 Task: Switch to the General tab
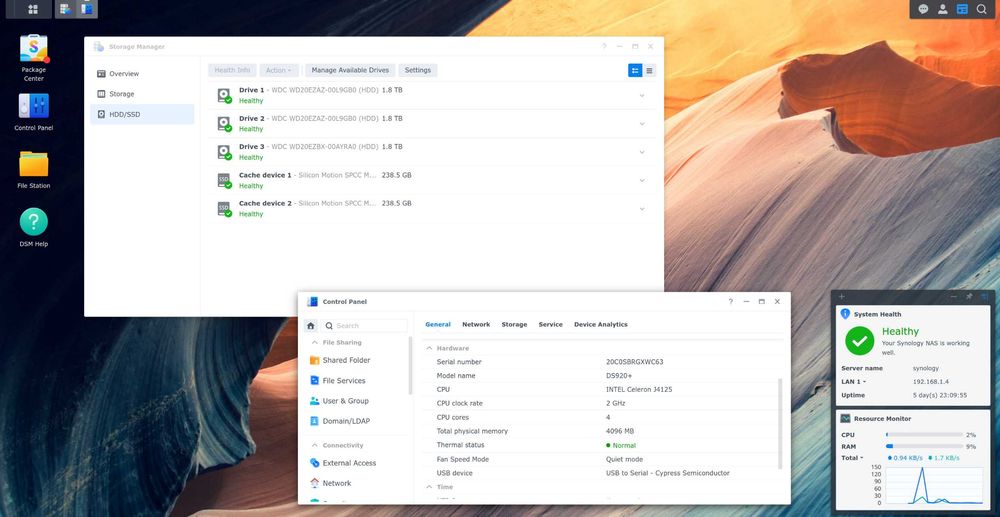tap(438, 324)
